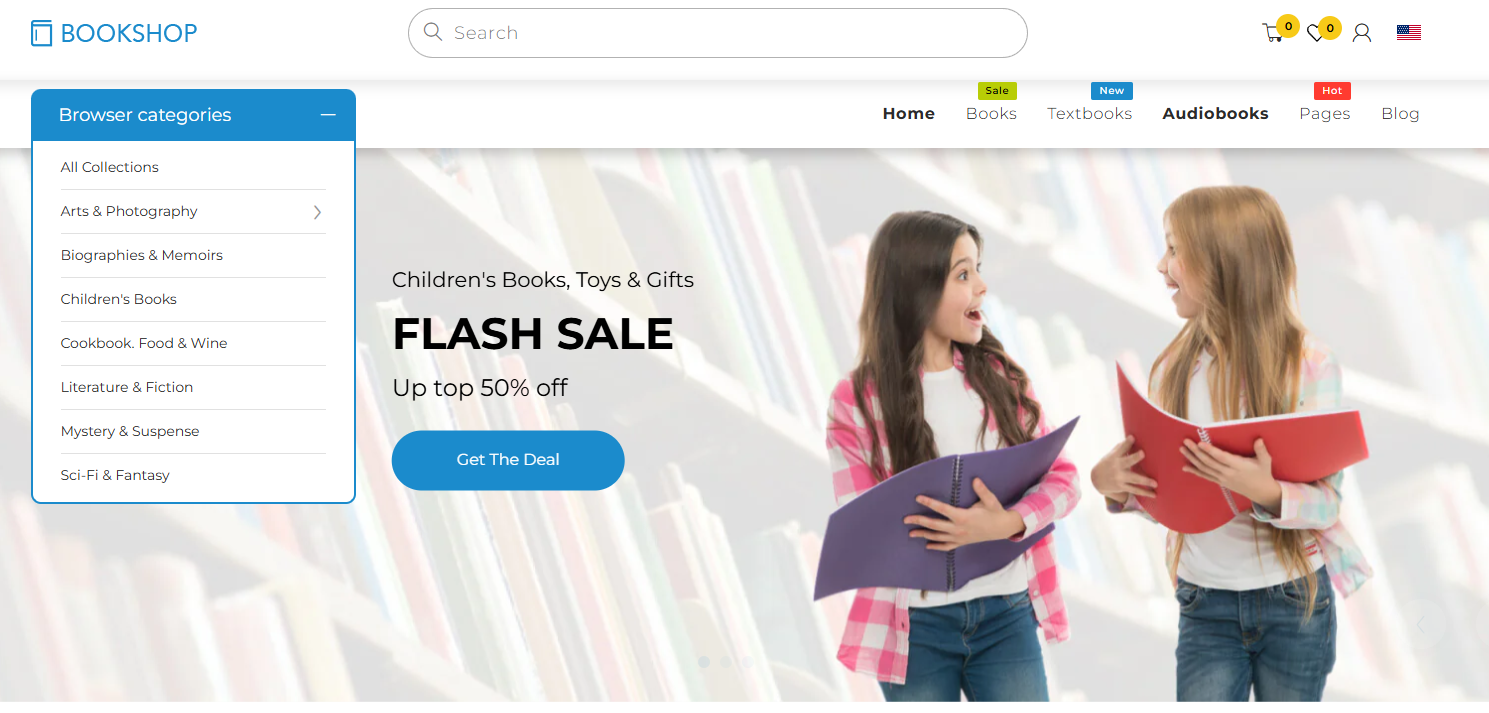Select the US flag language icon
1489x713 pixels.
(x=1409, y=32)
